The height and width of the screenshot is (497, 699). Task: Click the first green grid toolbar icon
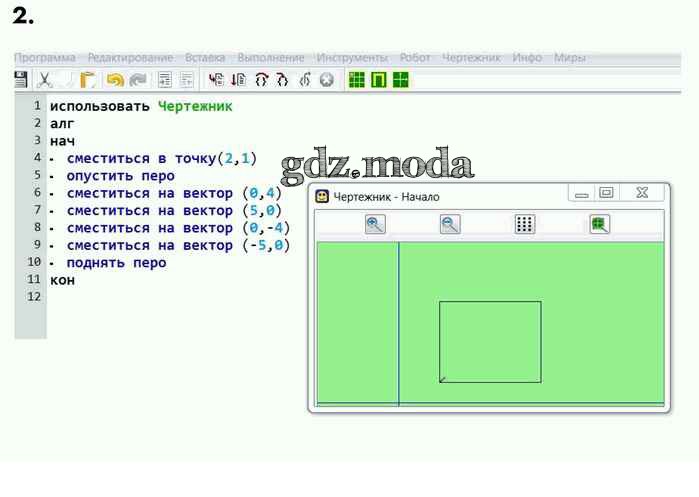click(356, 80)
